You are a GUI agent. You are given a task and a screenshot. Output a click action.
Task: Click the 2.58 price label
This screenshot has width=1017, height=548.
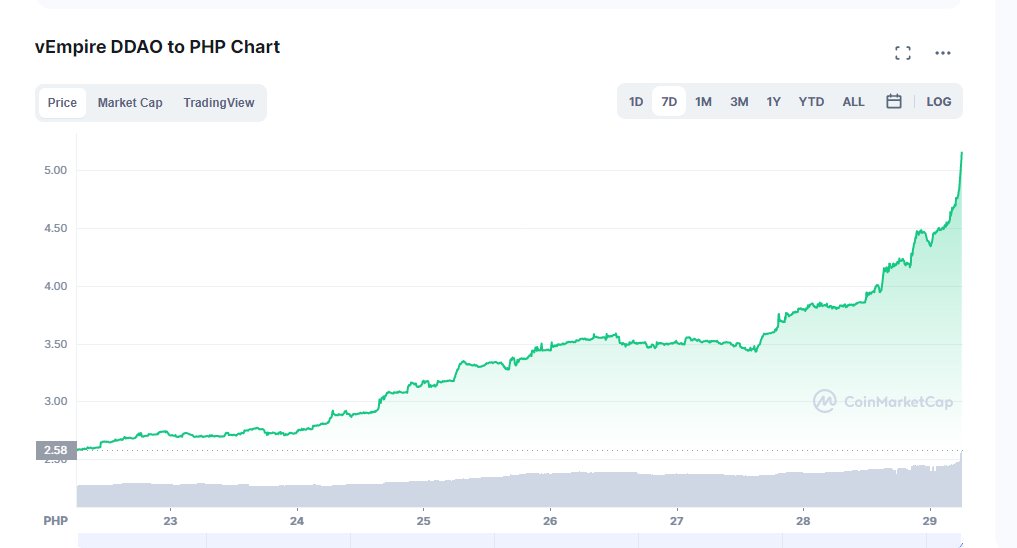(56, 450)
